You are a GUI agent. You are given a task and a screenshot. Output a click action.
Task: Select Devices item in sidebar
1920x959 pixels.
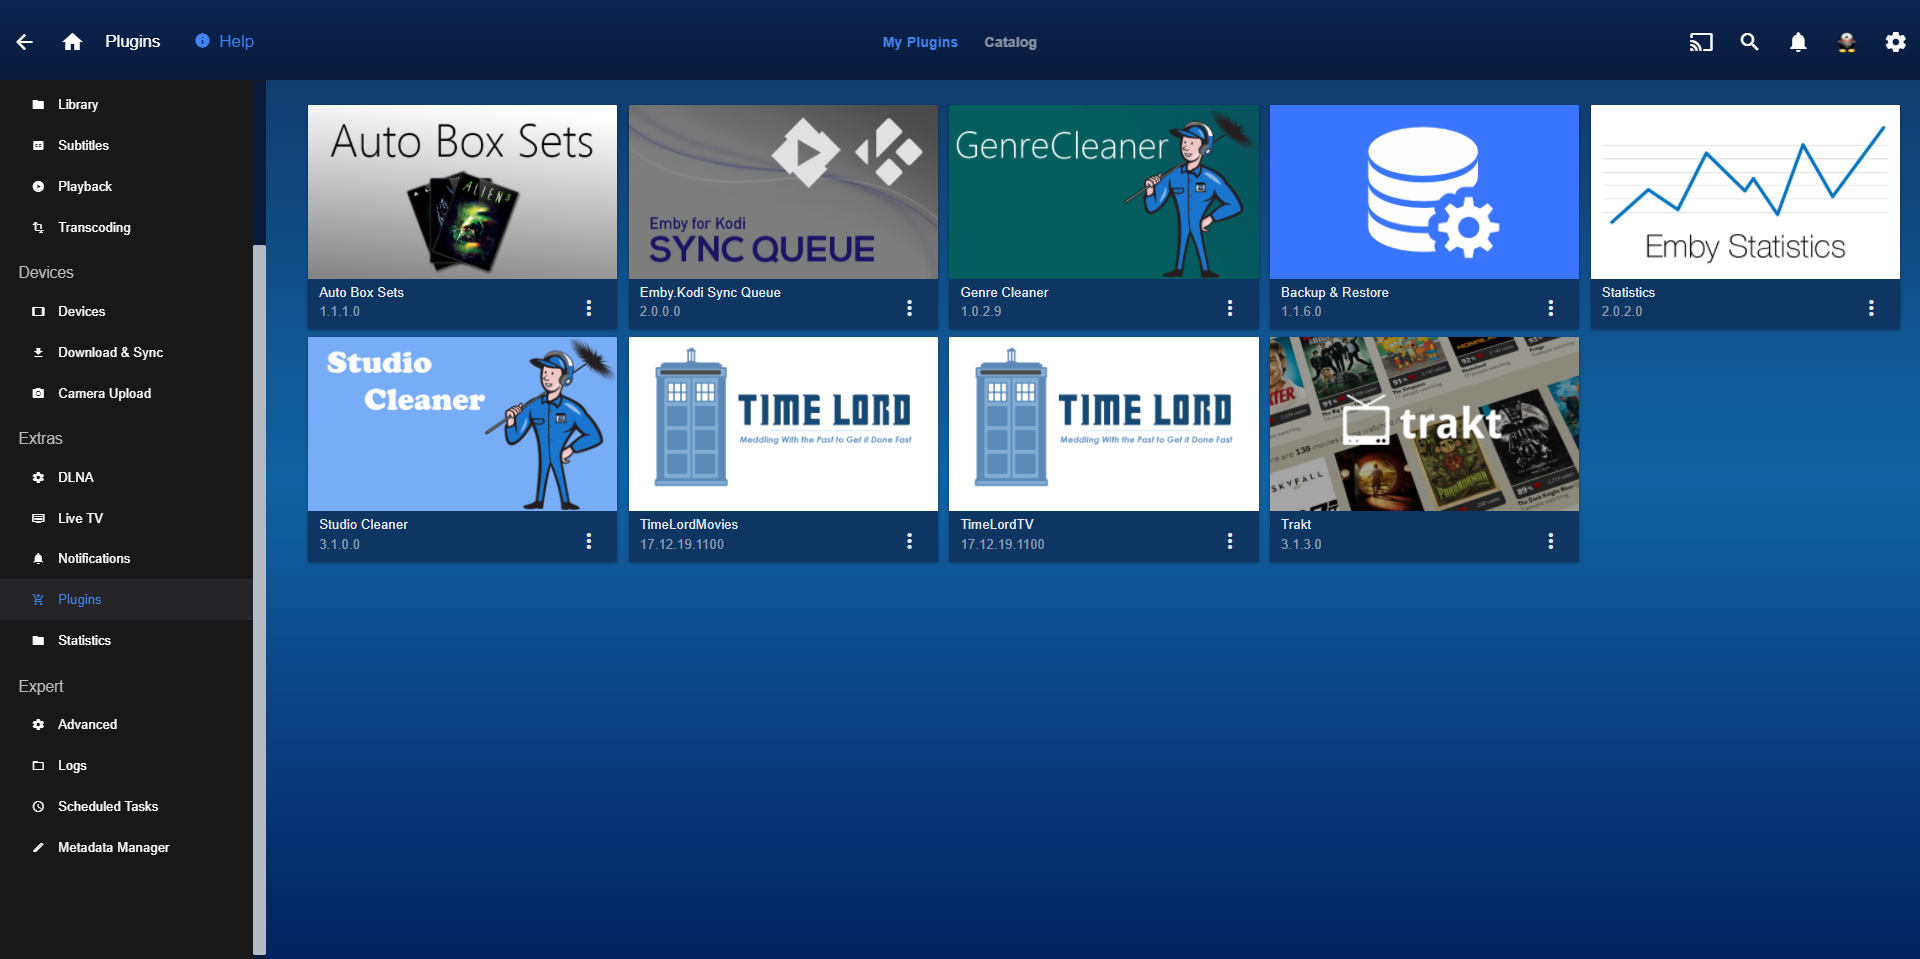click(126, 311)
